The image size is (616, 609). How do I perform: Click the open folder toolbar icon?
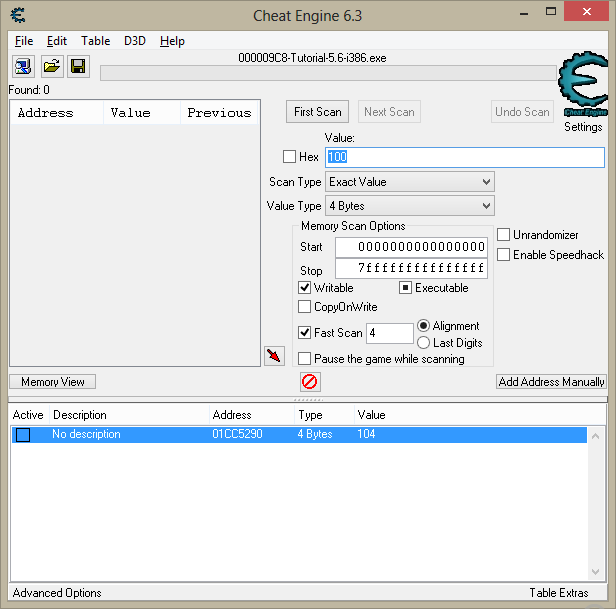(x=51, y=66)
